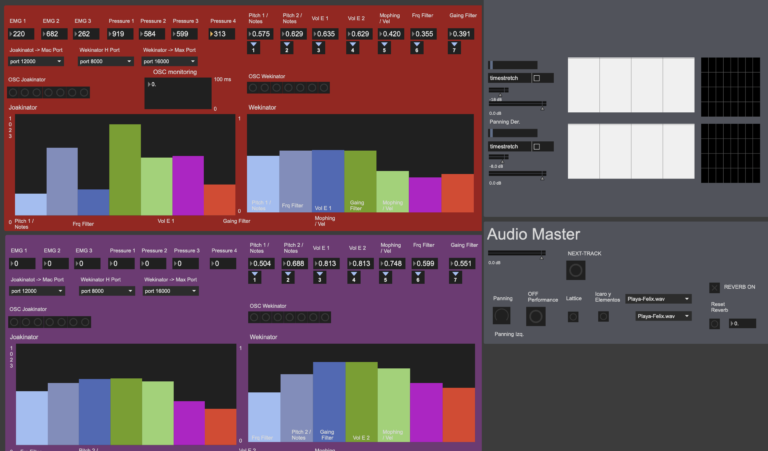Click the upper white waveform display
This screenshot has height=451, width=768.
click(631, 85)
